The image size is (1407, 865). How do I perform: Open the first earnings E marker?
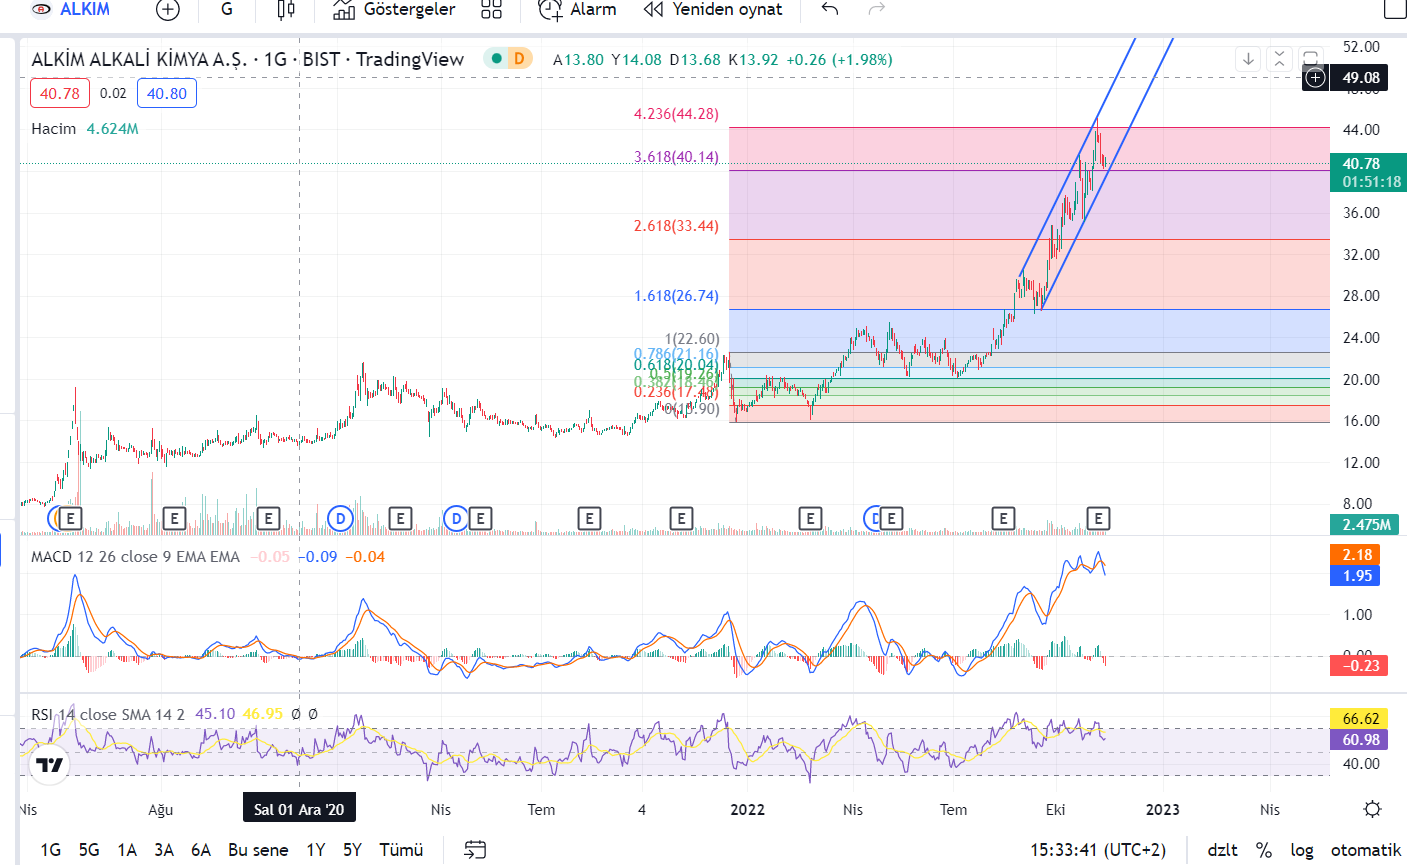[x=70, y=518]
